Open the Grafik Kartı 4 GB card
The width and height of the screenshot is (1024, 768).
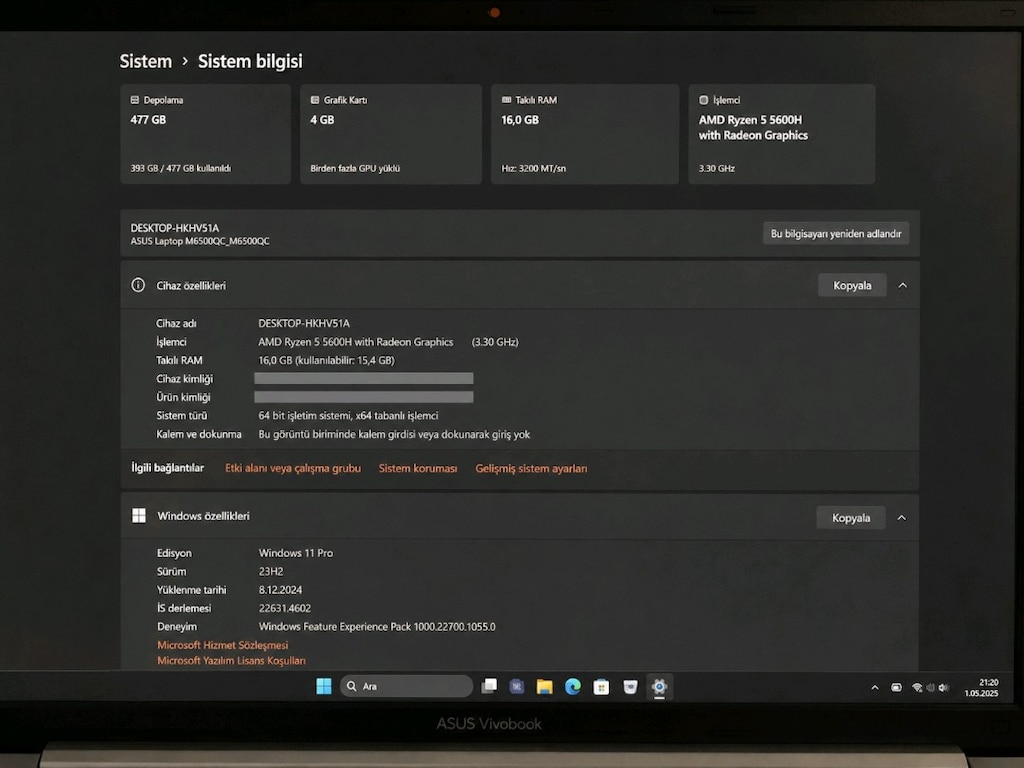click(x=391, y=134)
